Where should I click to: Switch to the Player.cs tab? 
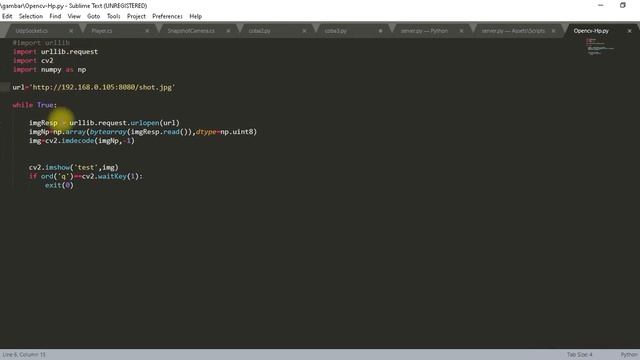[102, 31]
